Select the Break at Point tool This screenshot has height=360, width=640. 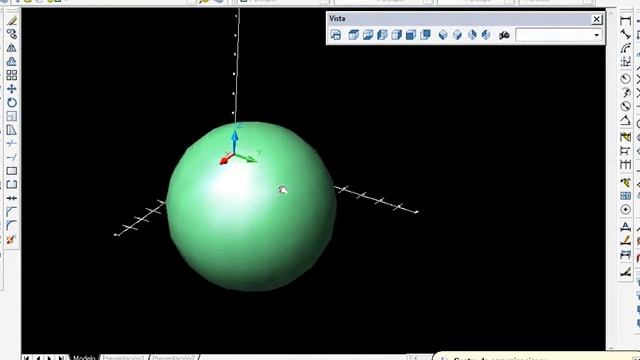11,171
